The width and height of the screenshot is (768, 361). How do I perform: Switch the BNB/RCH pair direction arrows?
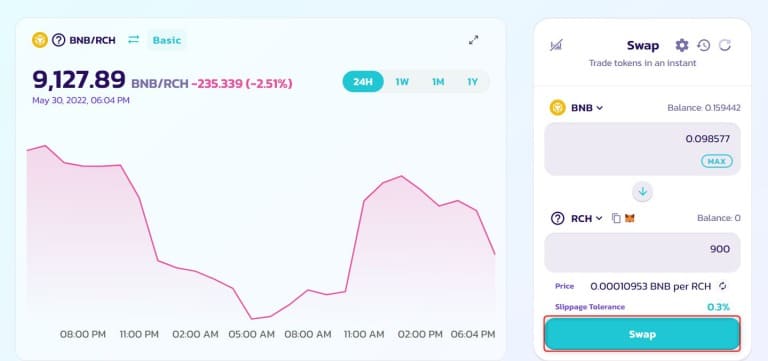tap(134, 40)
